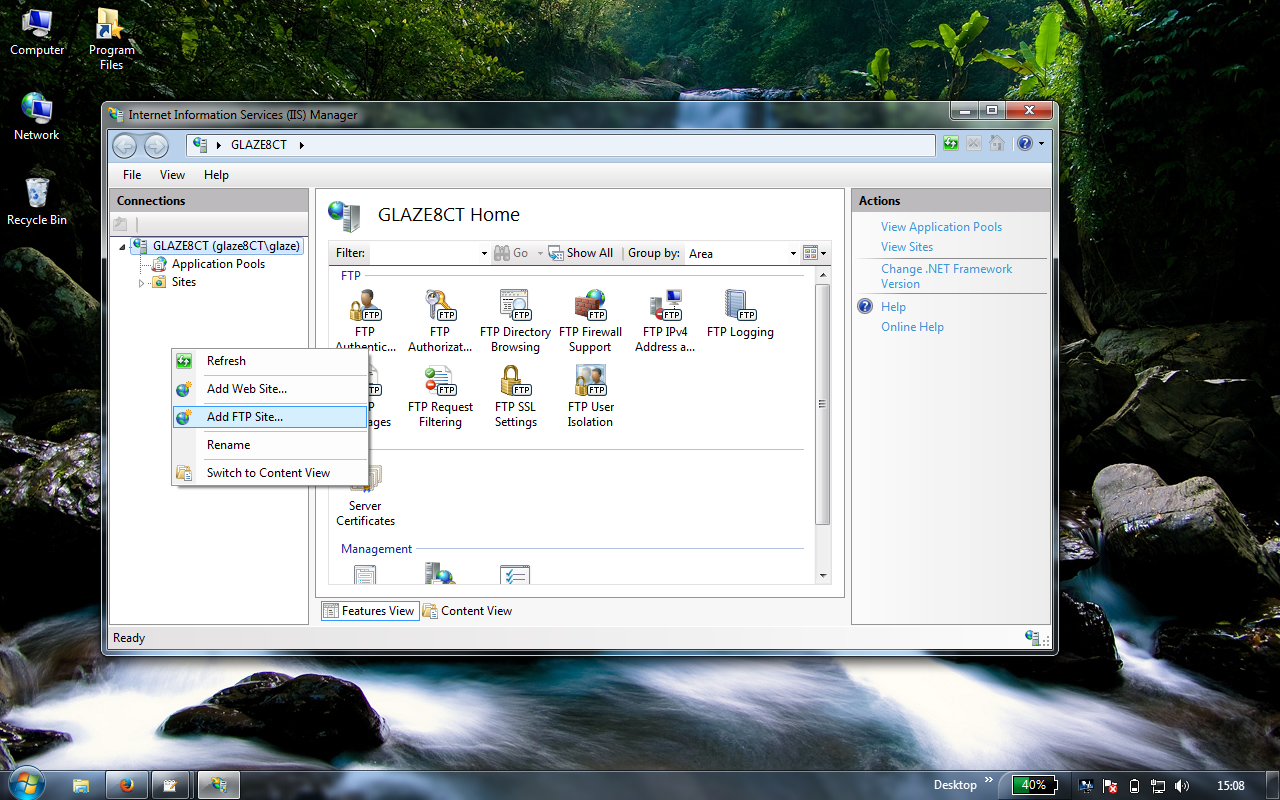
Task: Open Firefox from the taskbar
Action: [x=126, y=785]
